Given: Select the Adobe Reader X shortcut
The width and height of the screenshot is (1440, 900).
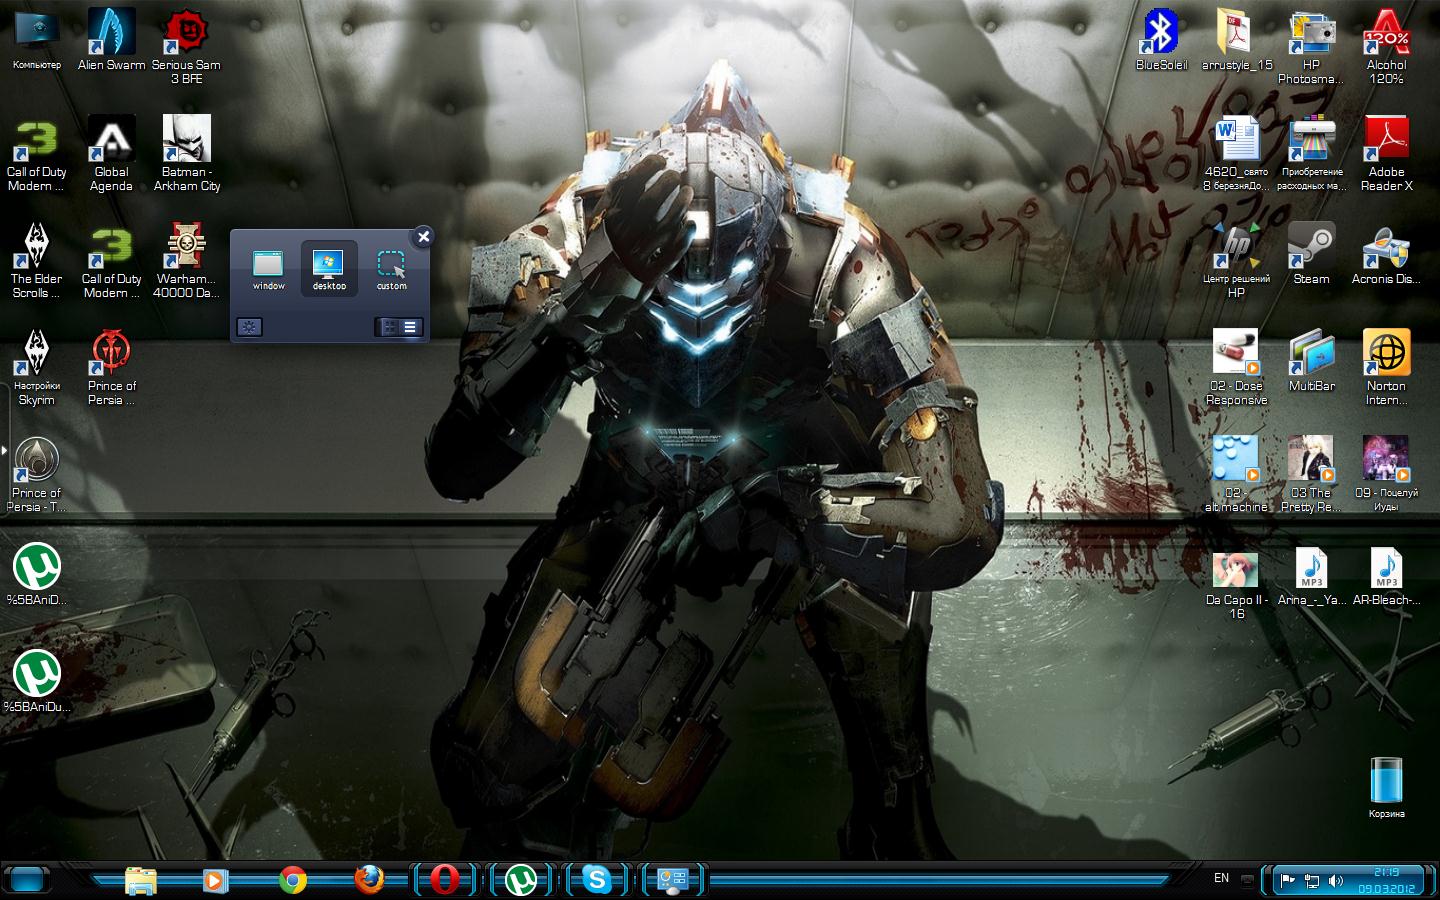Looking at the screenshot, I should [x=1386, y=153].
